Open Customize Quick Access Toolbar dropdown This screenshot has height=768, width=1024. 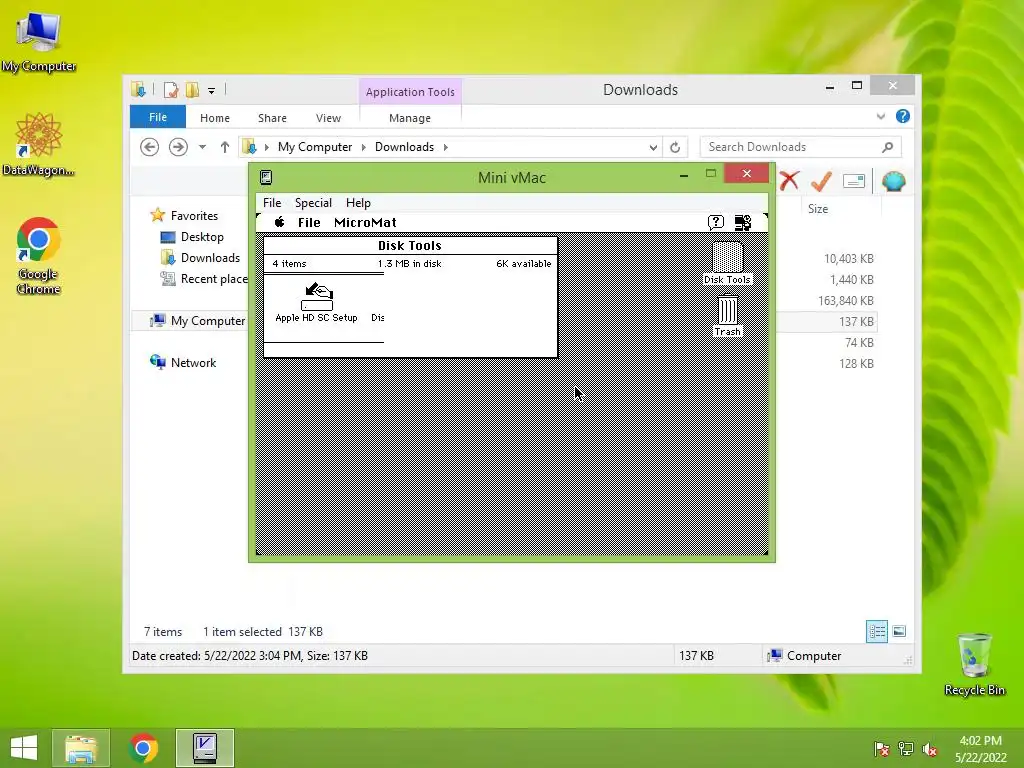[212, 91]
